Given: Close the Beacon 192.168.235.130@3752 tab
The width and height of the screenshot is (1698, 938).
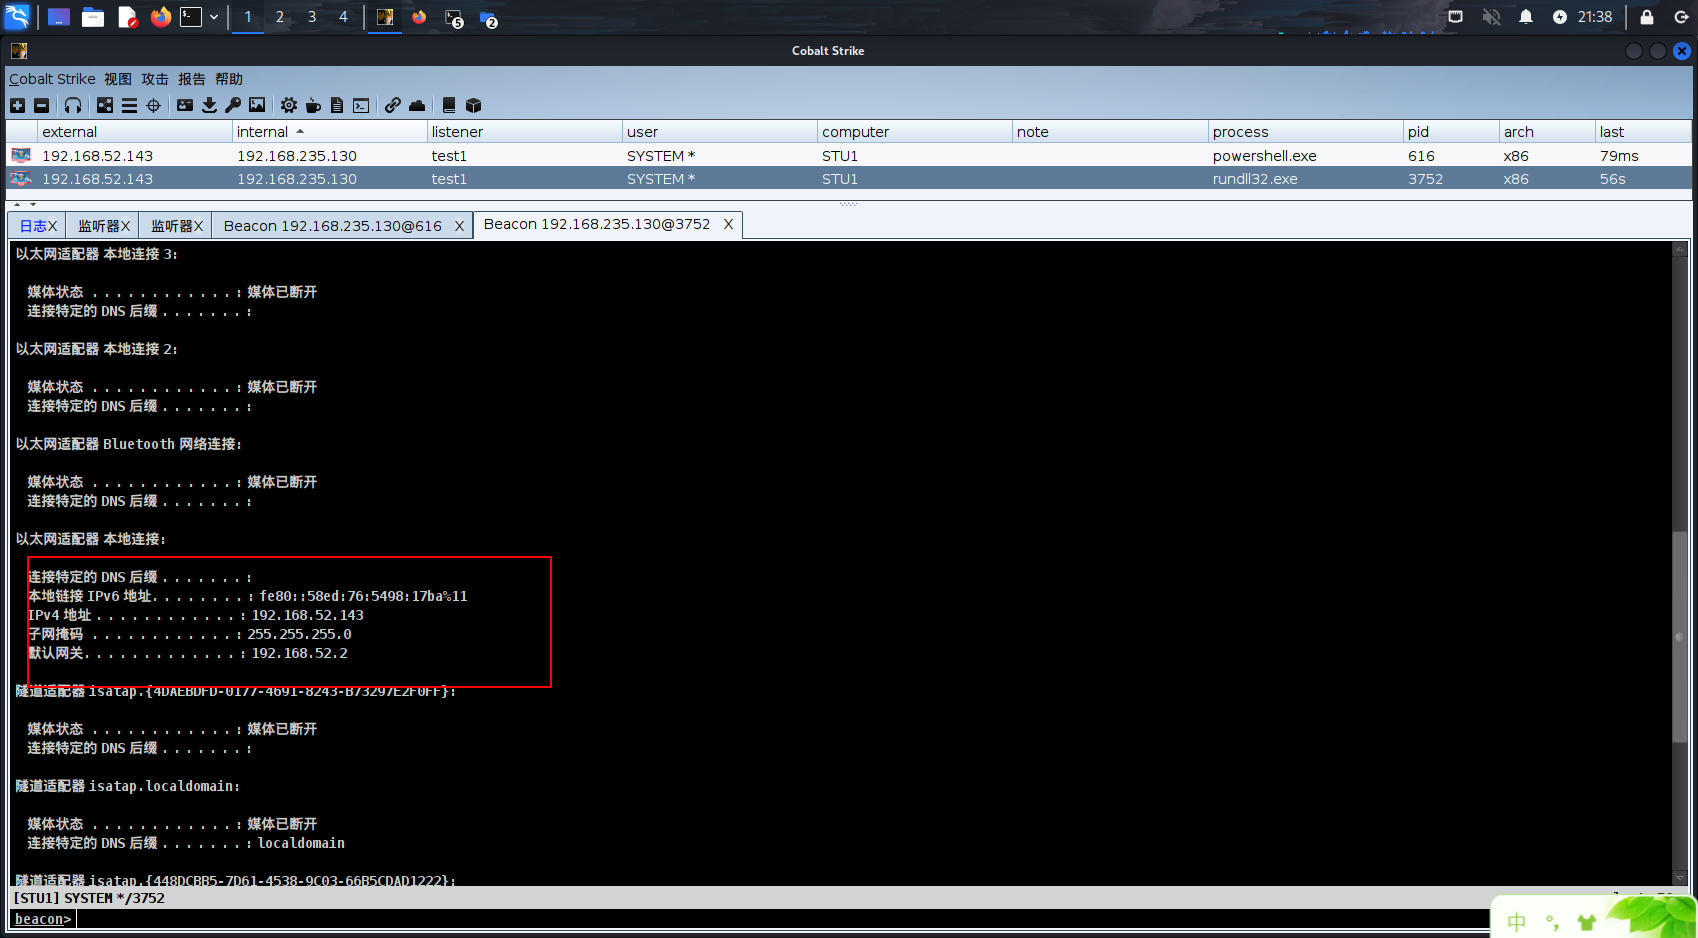Looking at the screenshot, I should 728,224.
